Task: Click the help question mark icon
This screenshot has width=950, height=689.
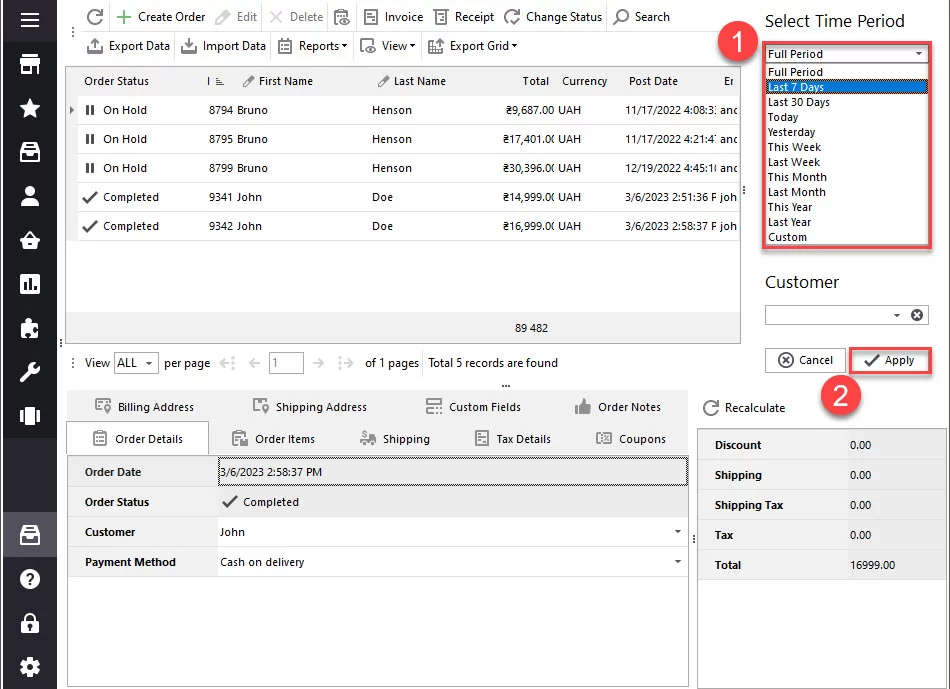Action: click(30, 579)
